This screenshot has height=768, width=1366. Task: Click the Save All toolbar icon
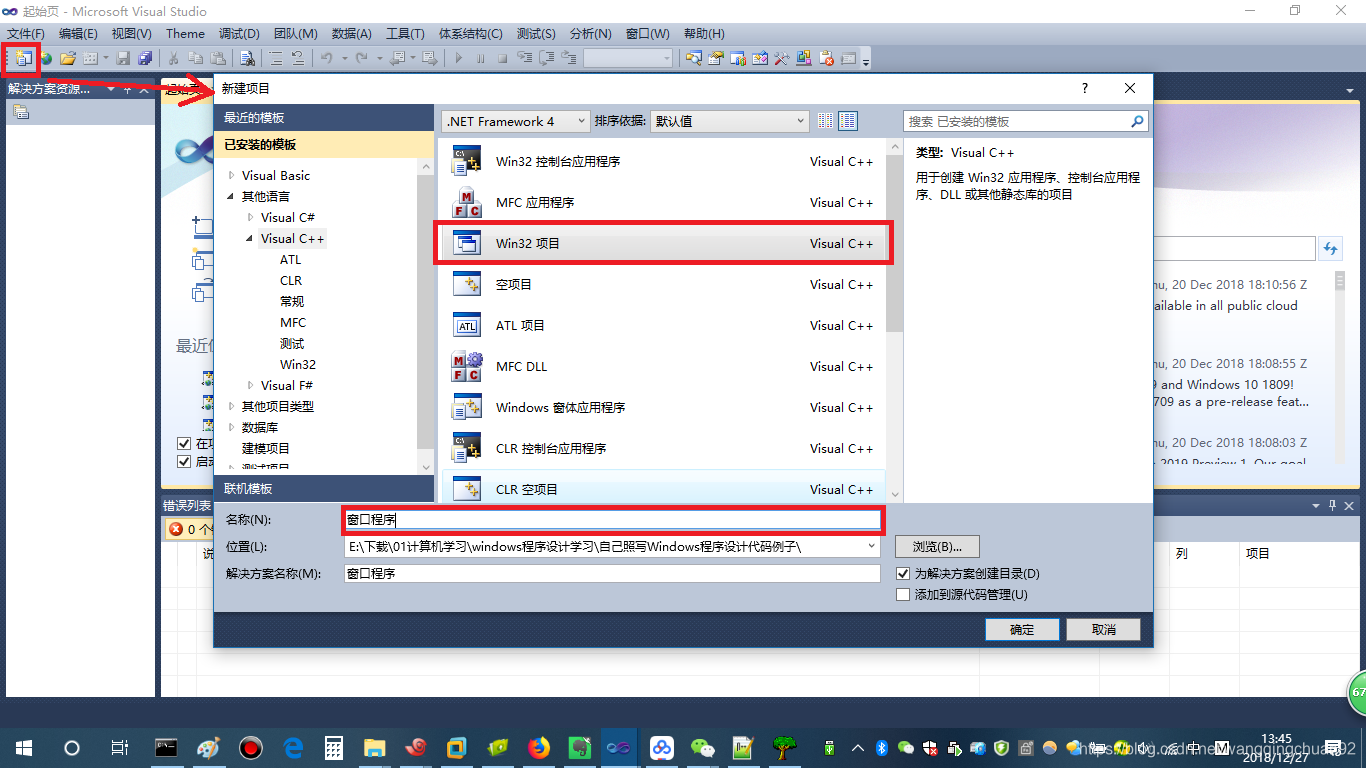pyautogui.click(x=145, y=59)
